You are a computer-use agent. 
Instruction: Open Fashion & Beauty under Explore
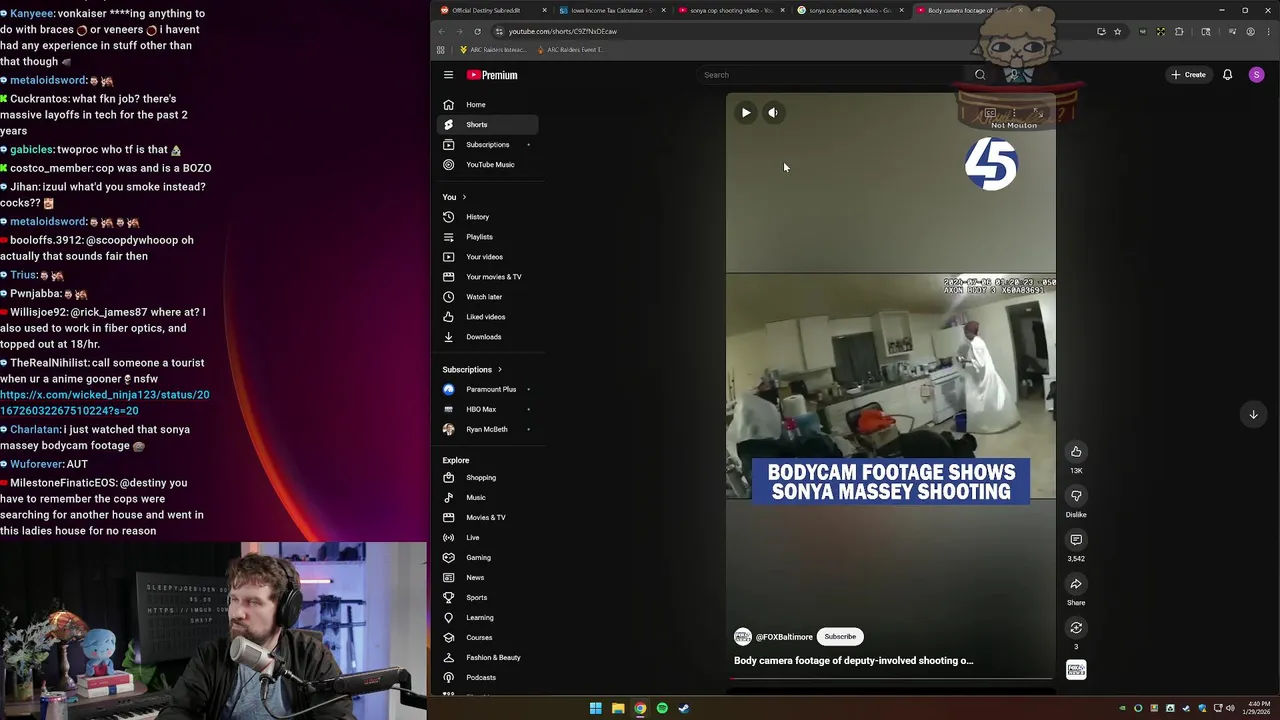[x=488, y=658]
